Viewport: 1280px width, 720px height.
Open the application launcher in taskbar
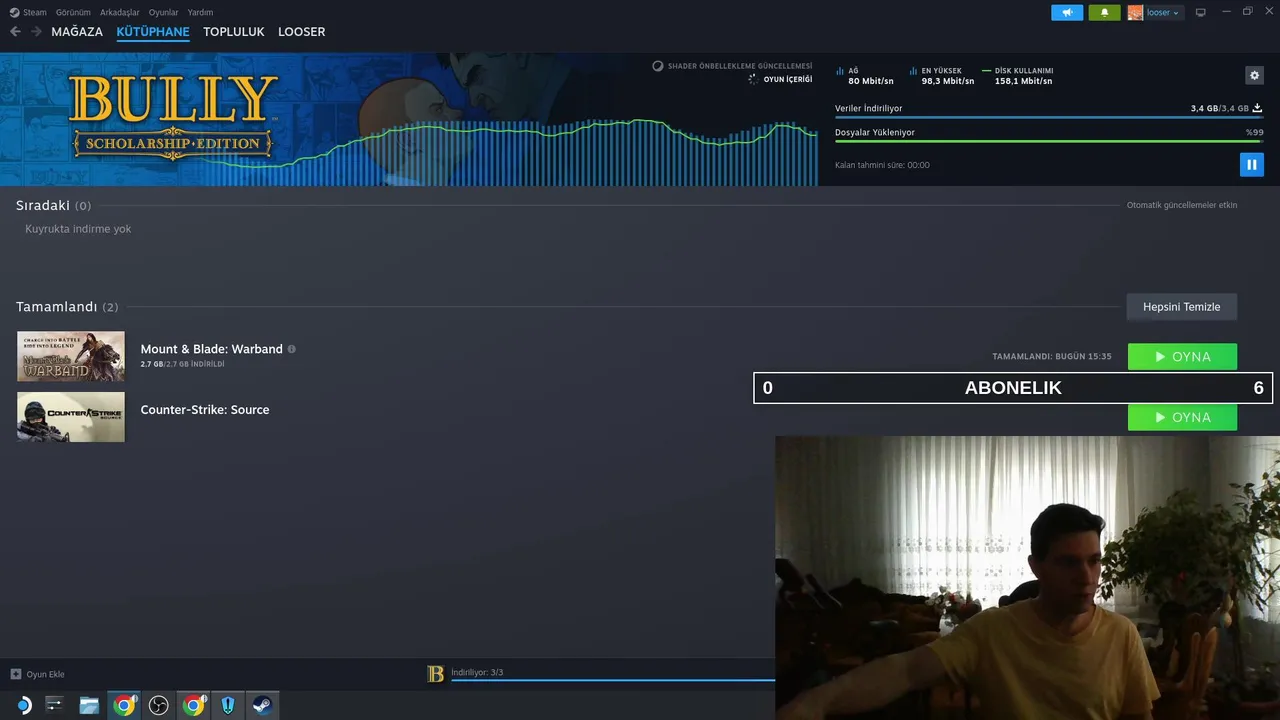pyautogui.click(x=22, y=705)
